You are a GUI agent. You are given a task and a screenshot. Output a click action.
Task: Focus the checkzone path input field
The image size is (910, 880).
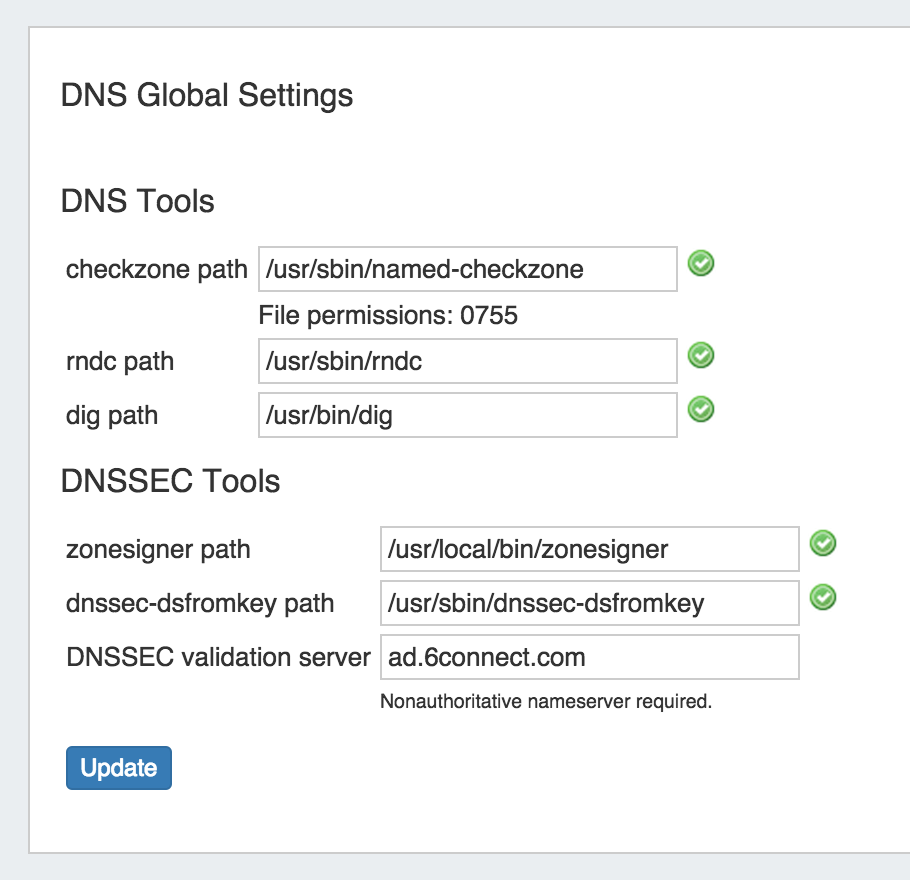pyautogui.click(x=467, y=269)
